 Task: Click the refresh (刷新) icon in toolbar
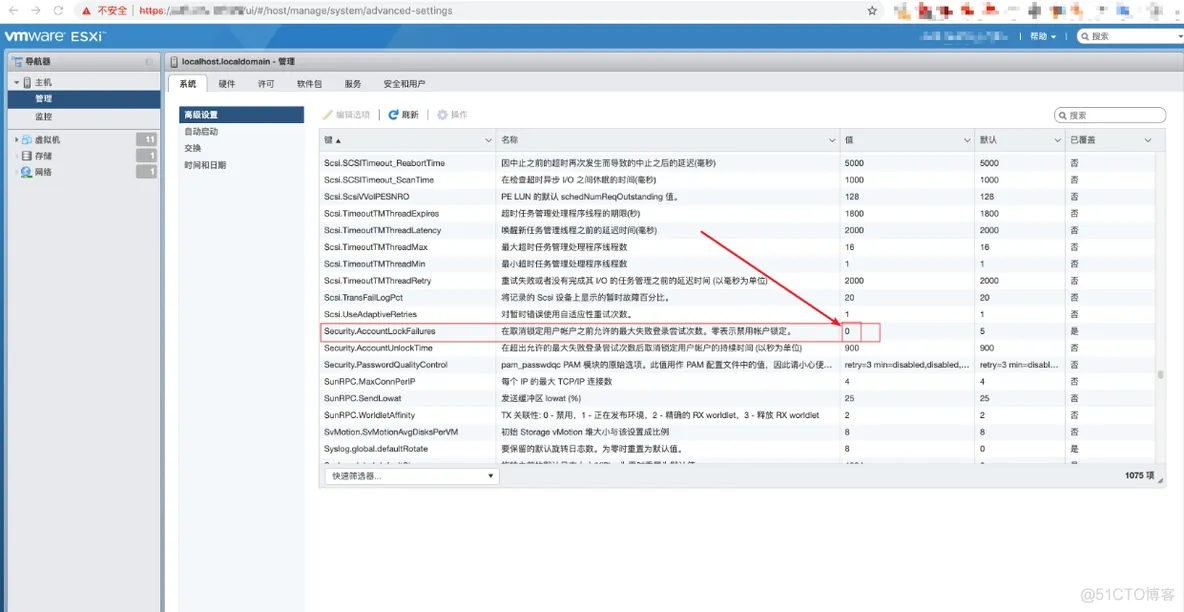coord(394,115)
